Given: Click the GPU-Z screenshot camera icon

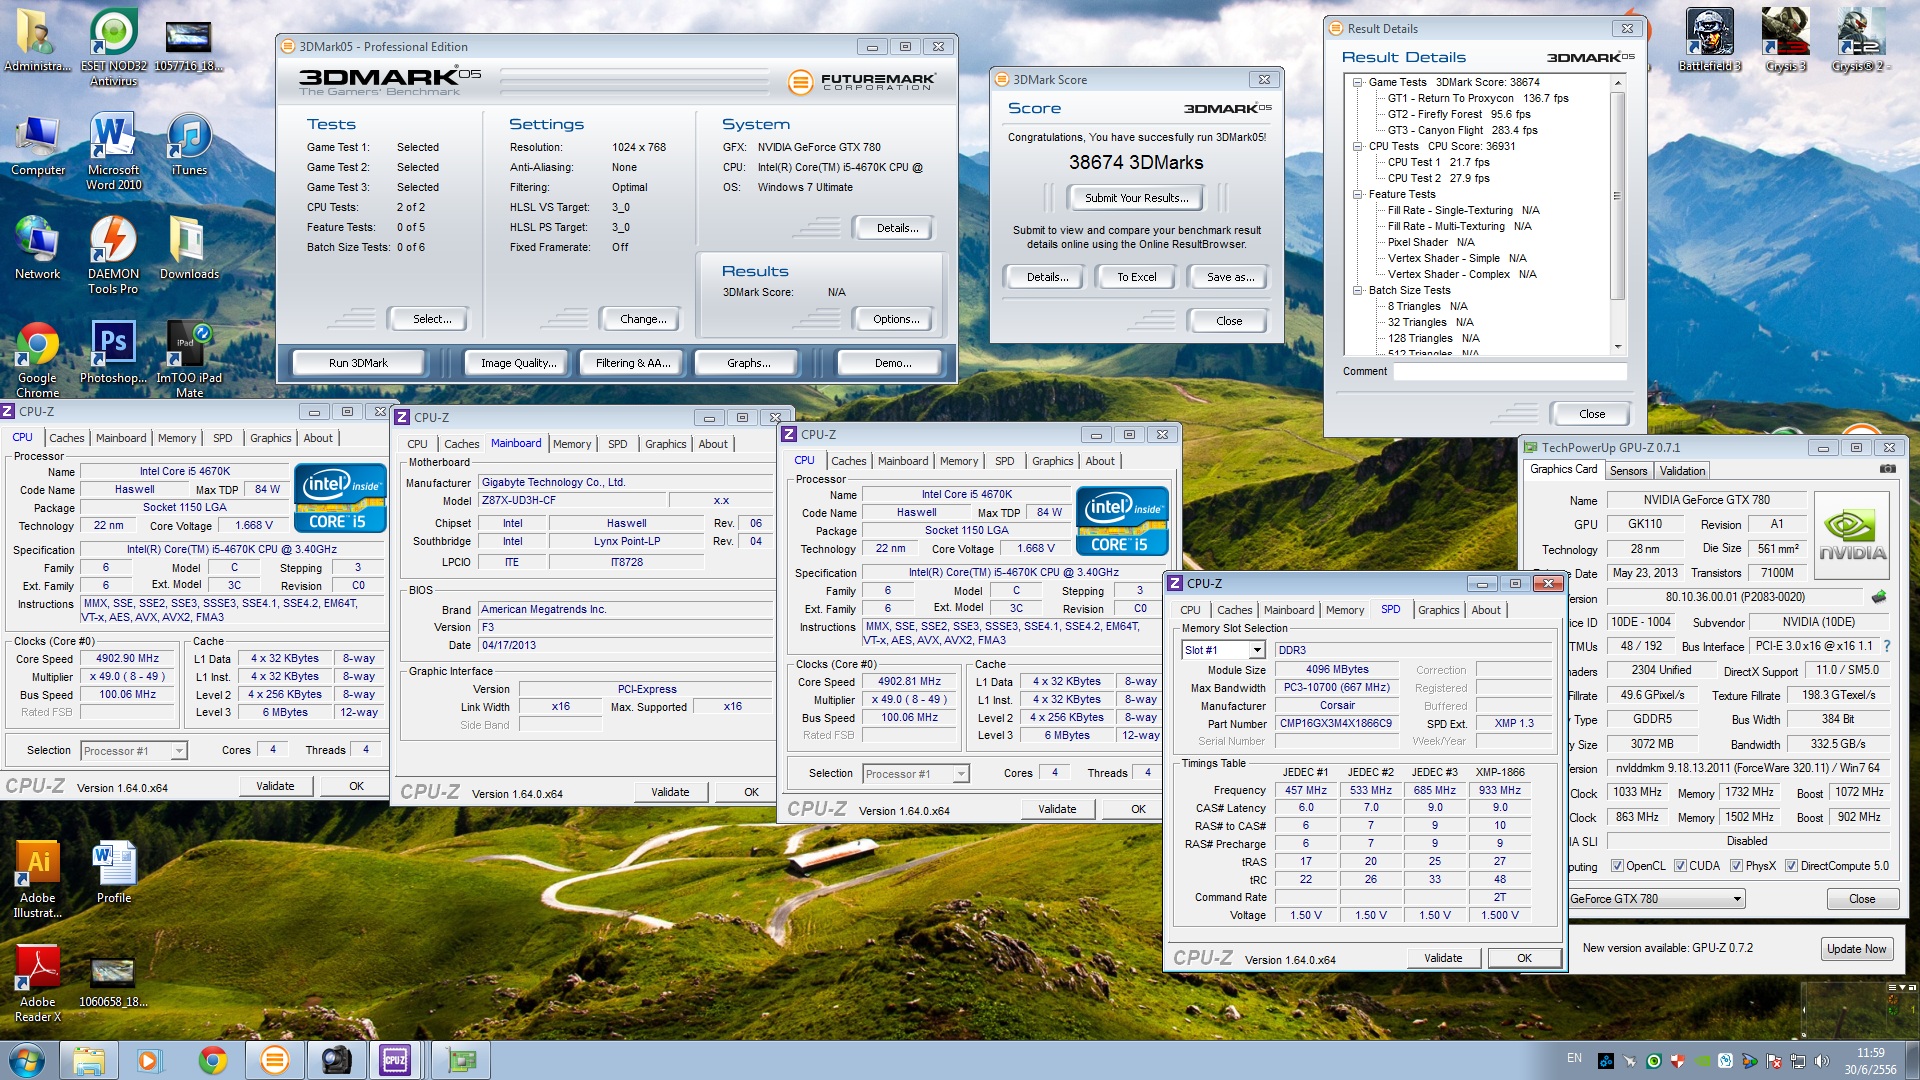Looking at the screenshot, I should [1887, 469].
